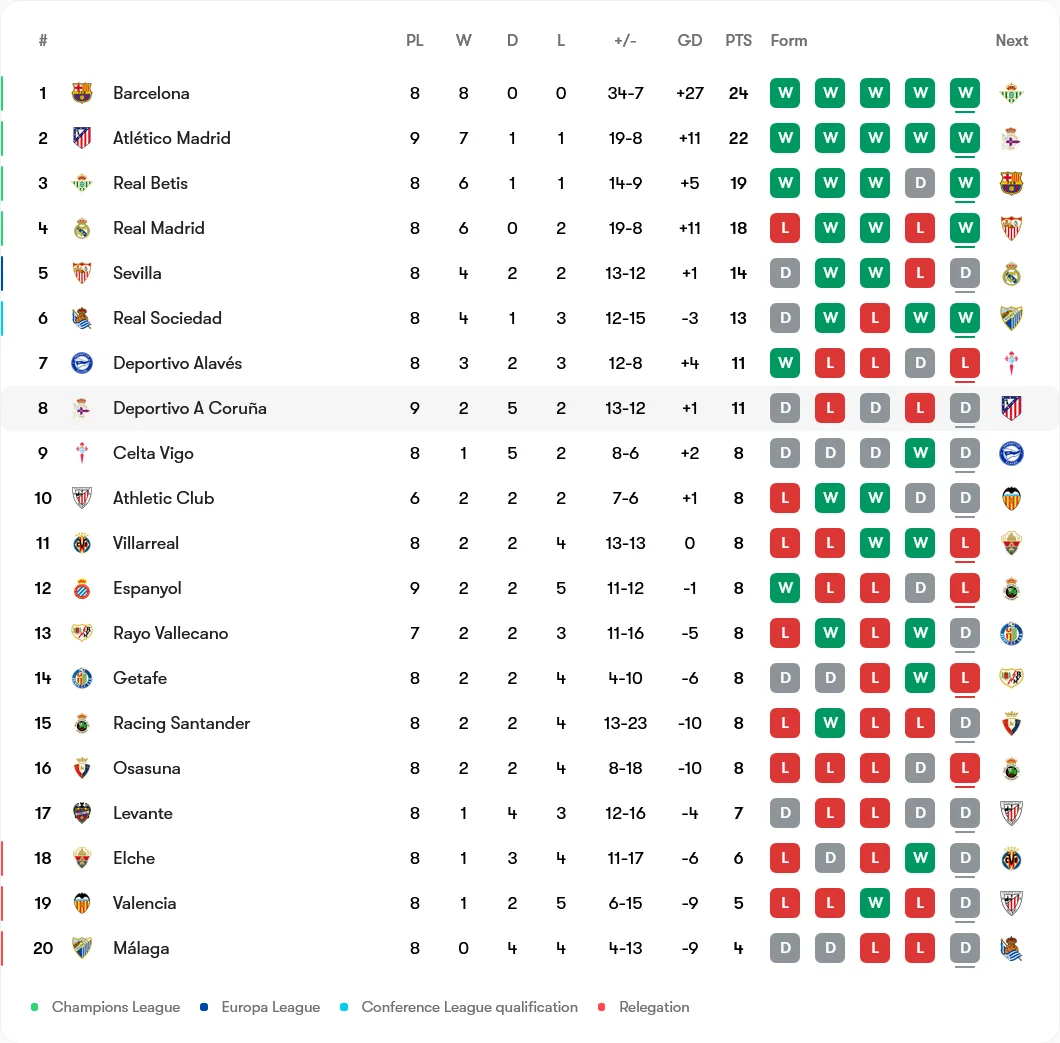
Task: Sort table by GD column header
Action: pyautogui.click(x=690, y=41)
